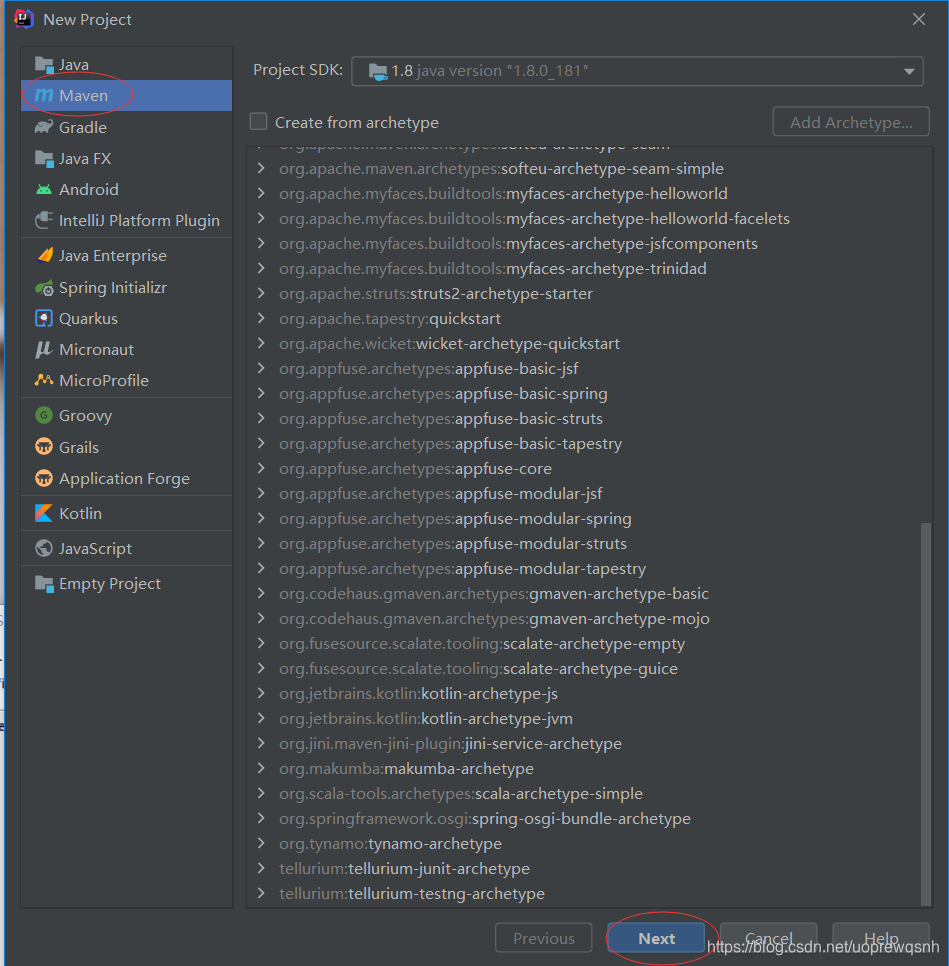Click the Groovy green G icon
The width and height of the screenshot is (949, 966).
point(44,415)
